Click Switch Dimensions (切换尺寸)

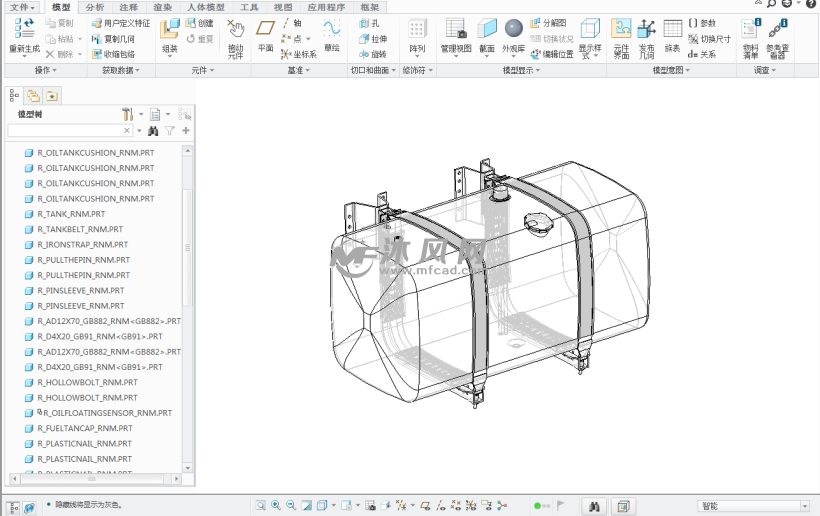point(709,39)
